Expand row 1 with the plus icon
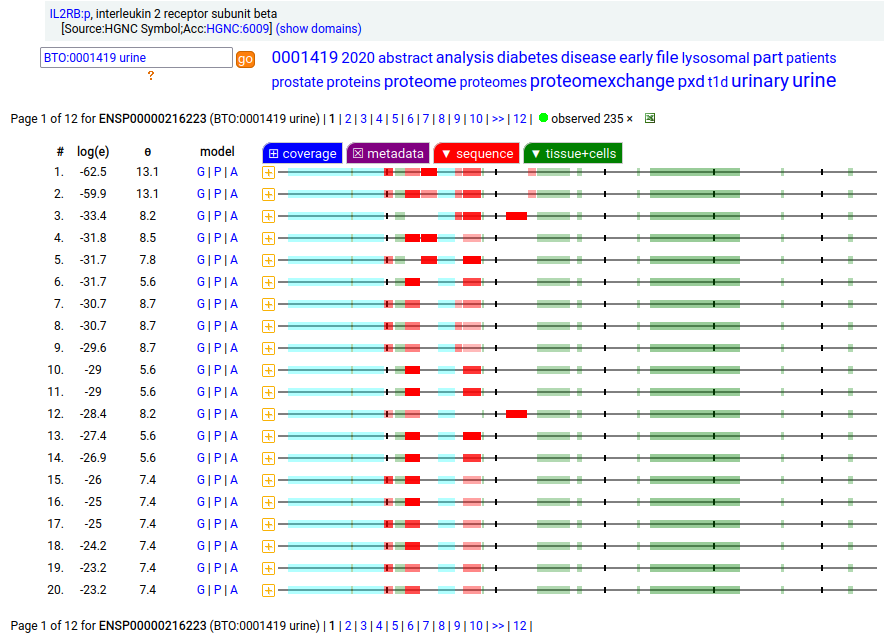 pyautogui.click(x=268, y=173)
